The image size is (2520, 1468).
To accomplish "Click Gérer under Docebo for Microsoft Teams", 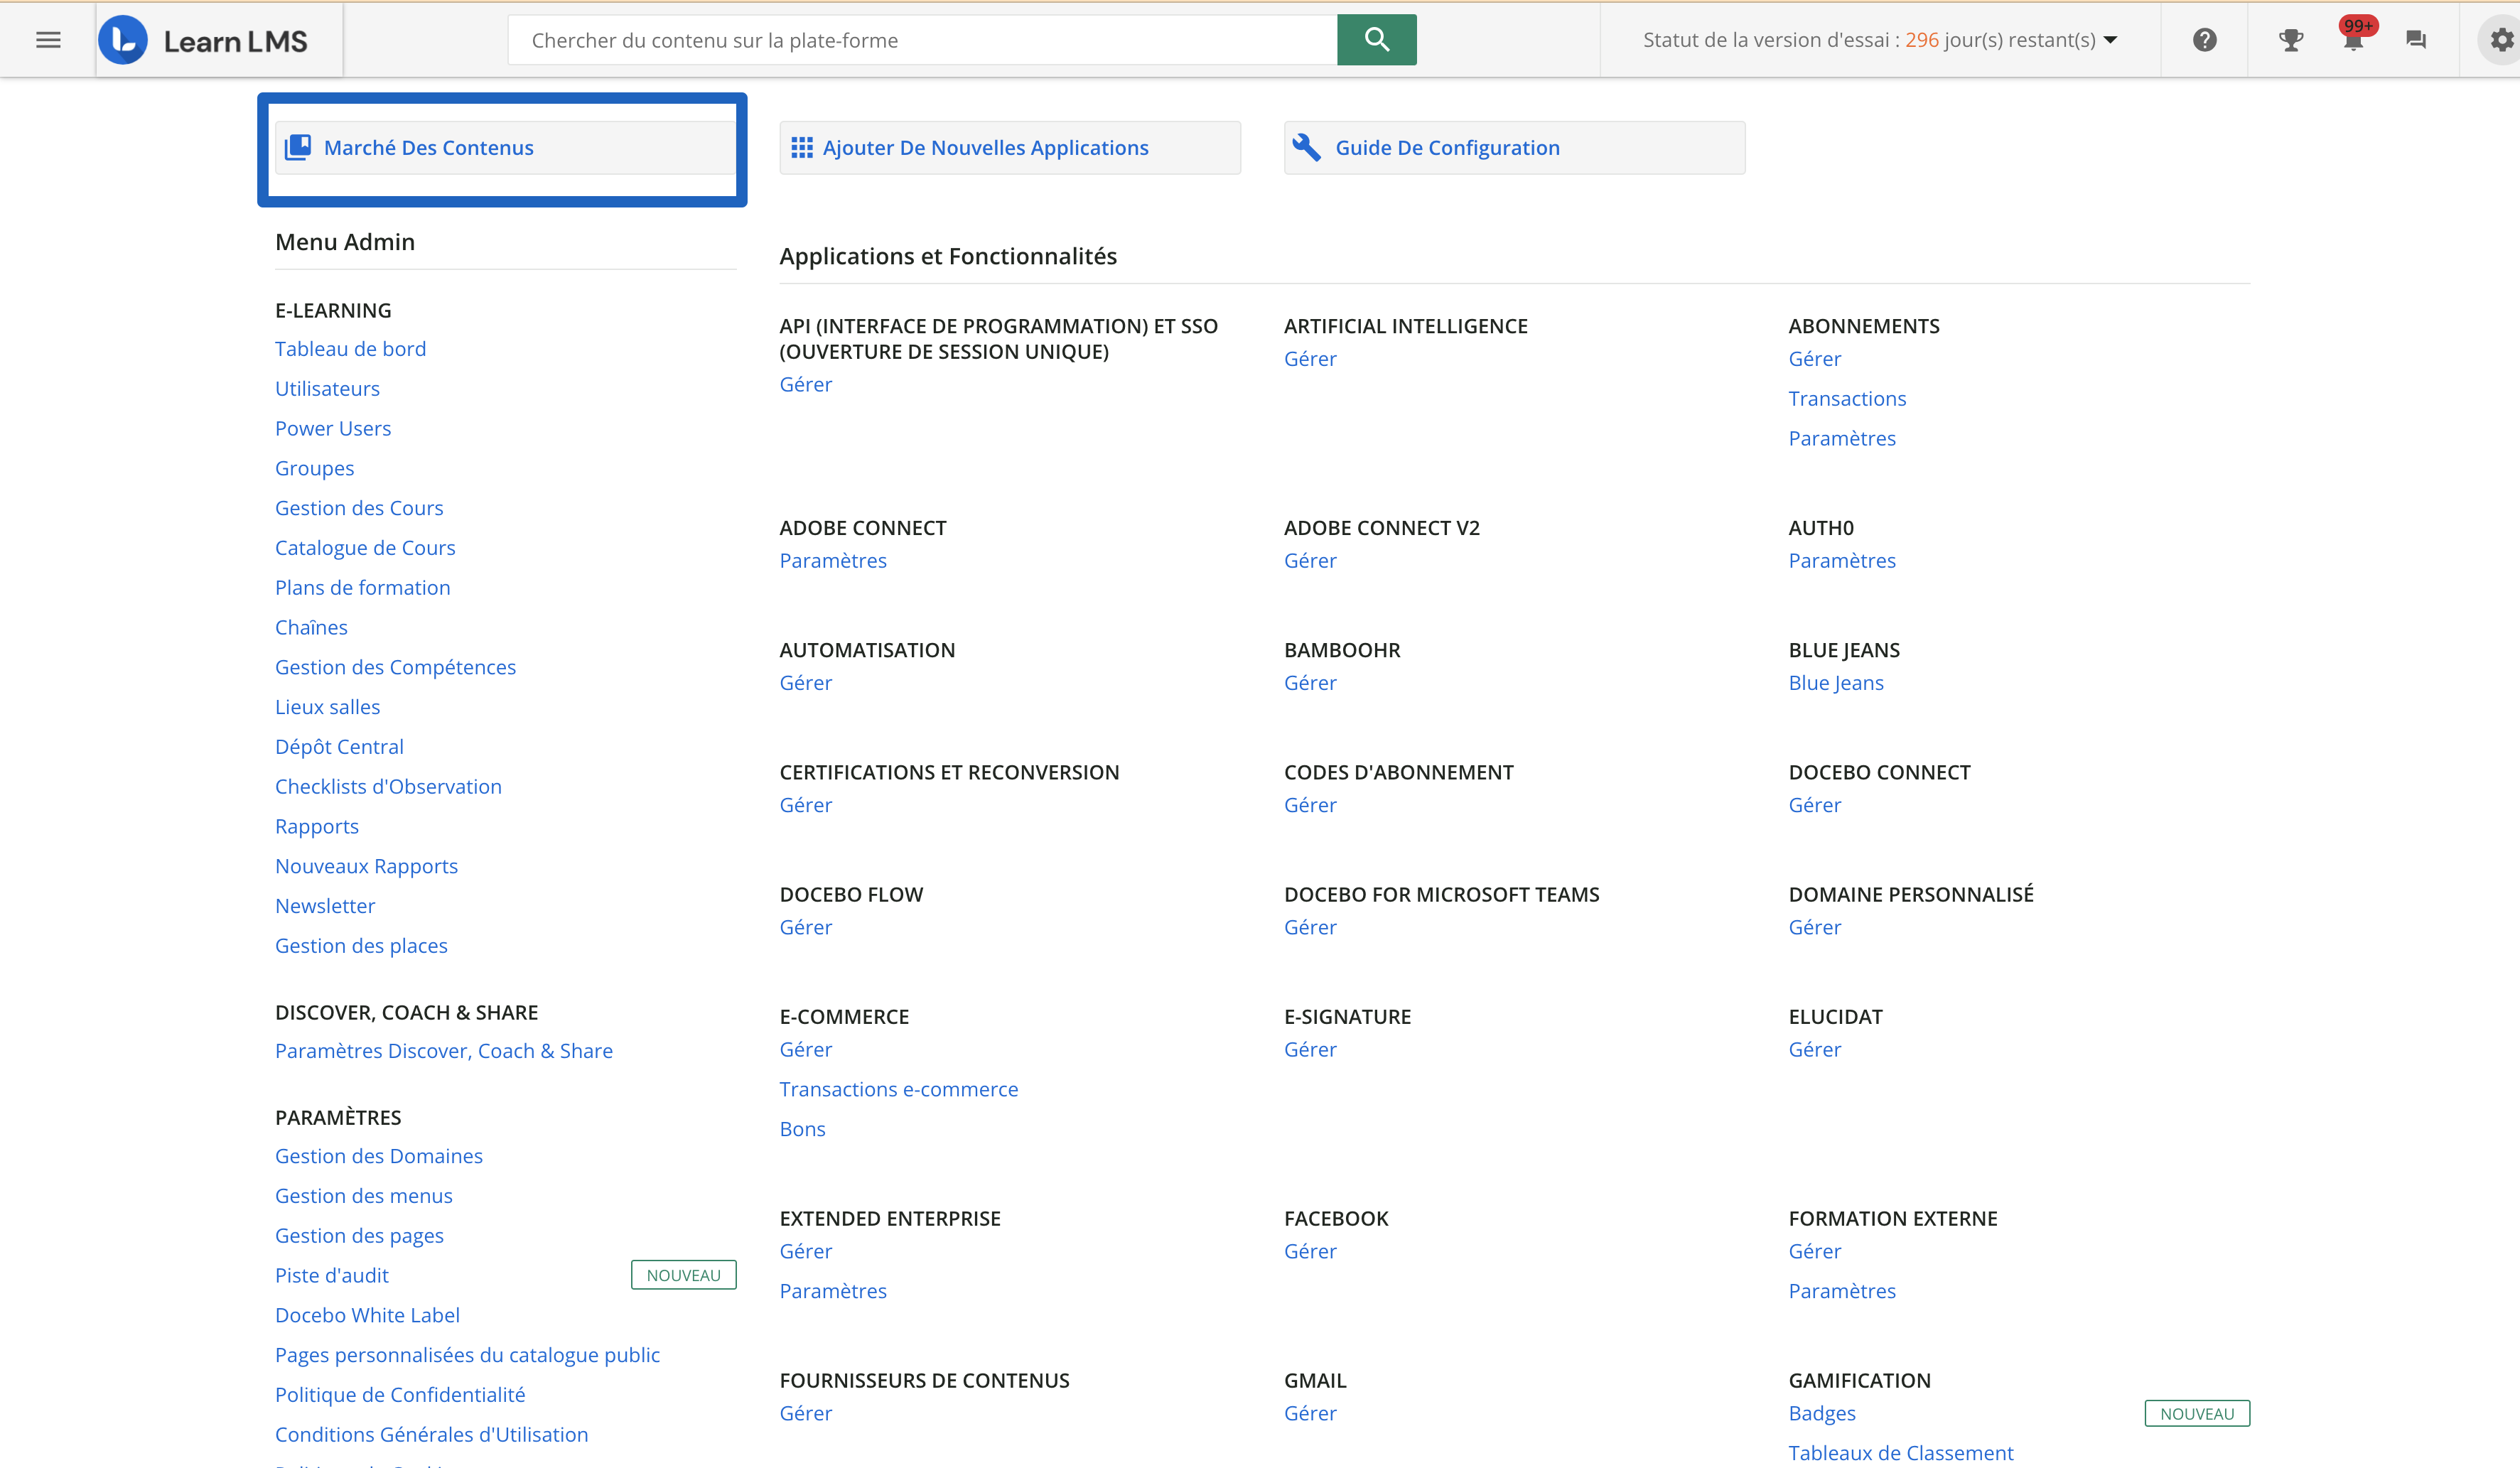I will coord(1310,927).
